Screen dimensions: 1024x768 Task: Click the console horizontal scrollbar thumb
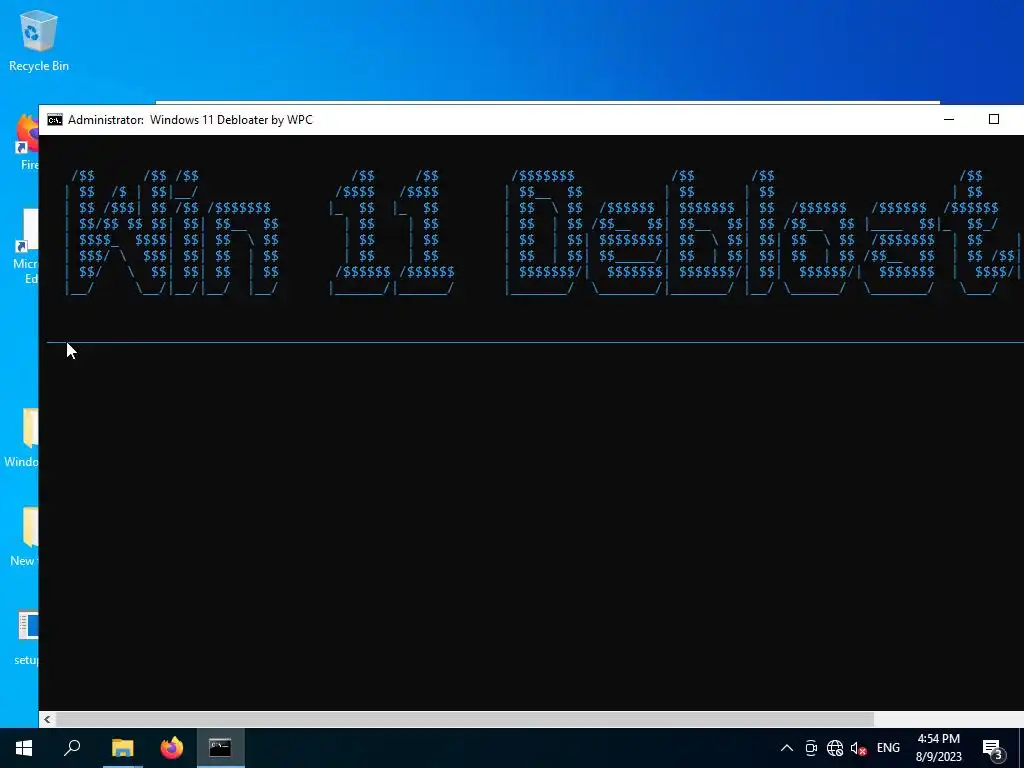point(464,719)
